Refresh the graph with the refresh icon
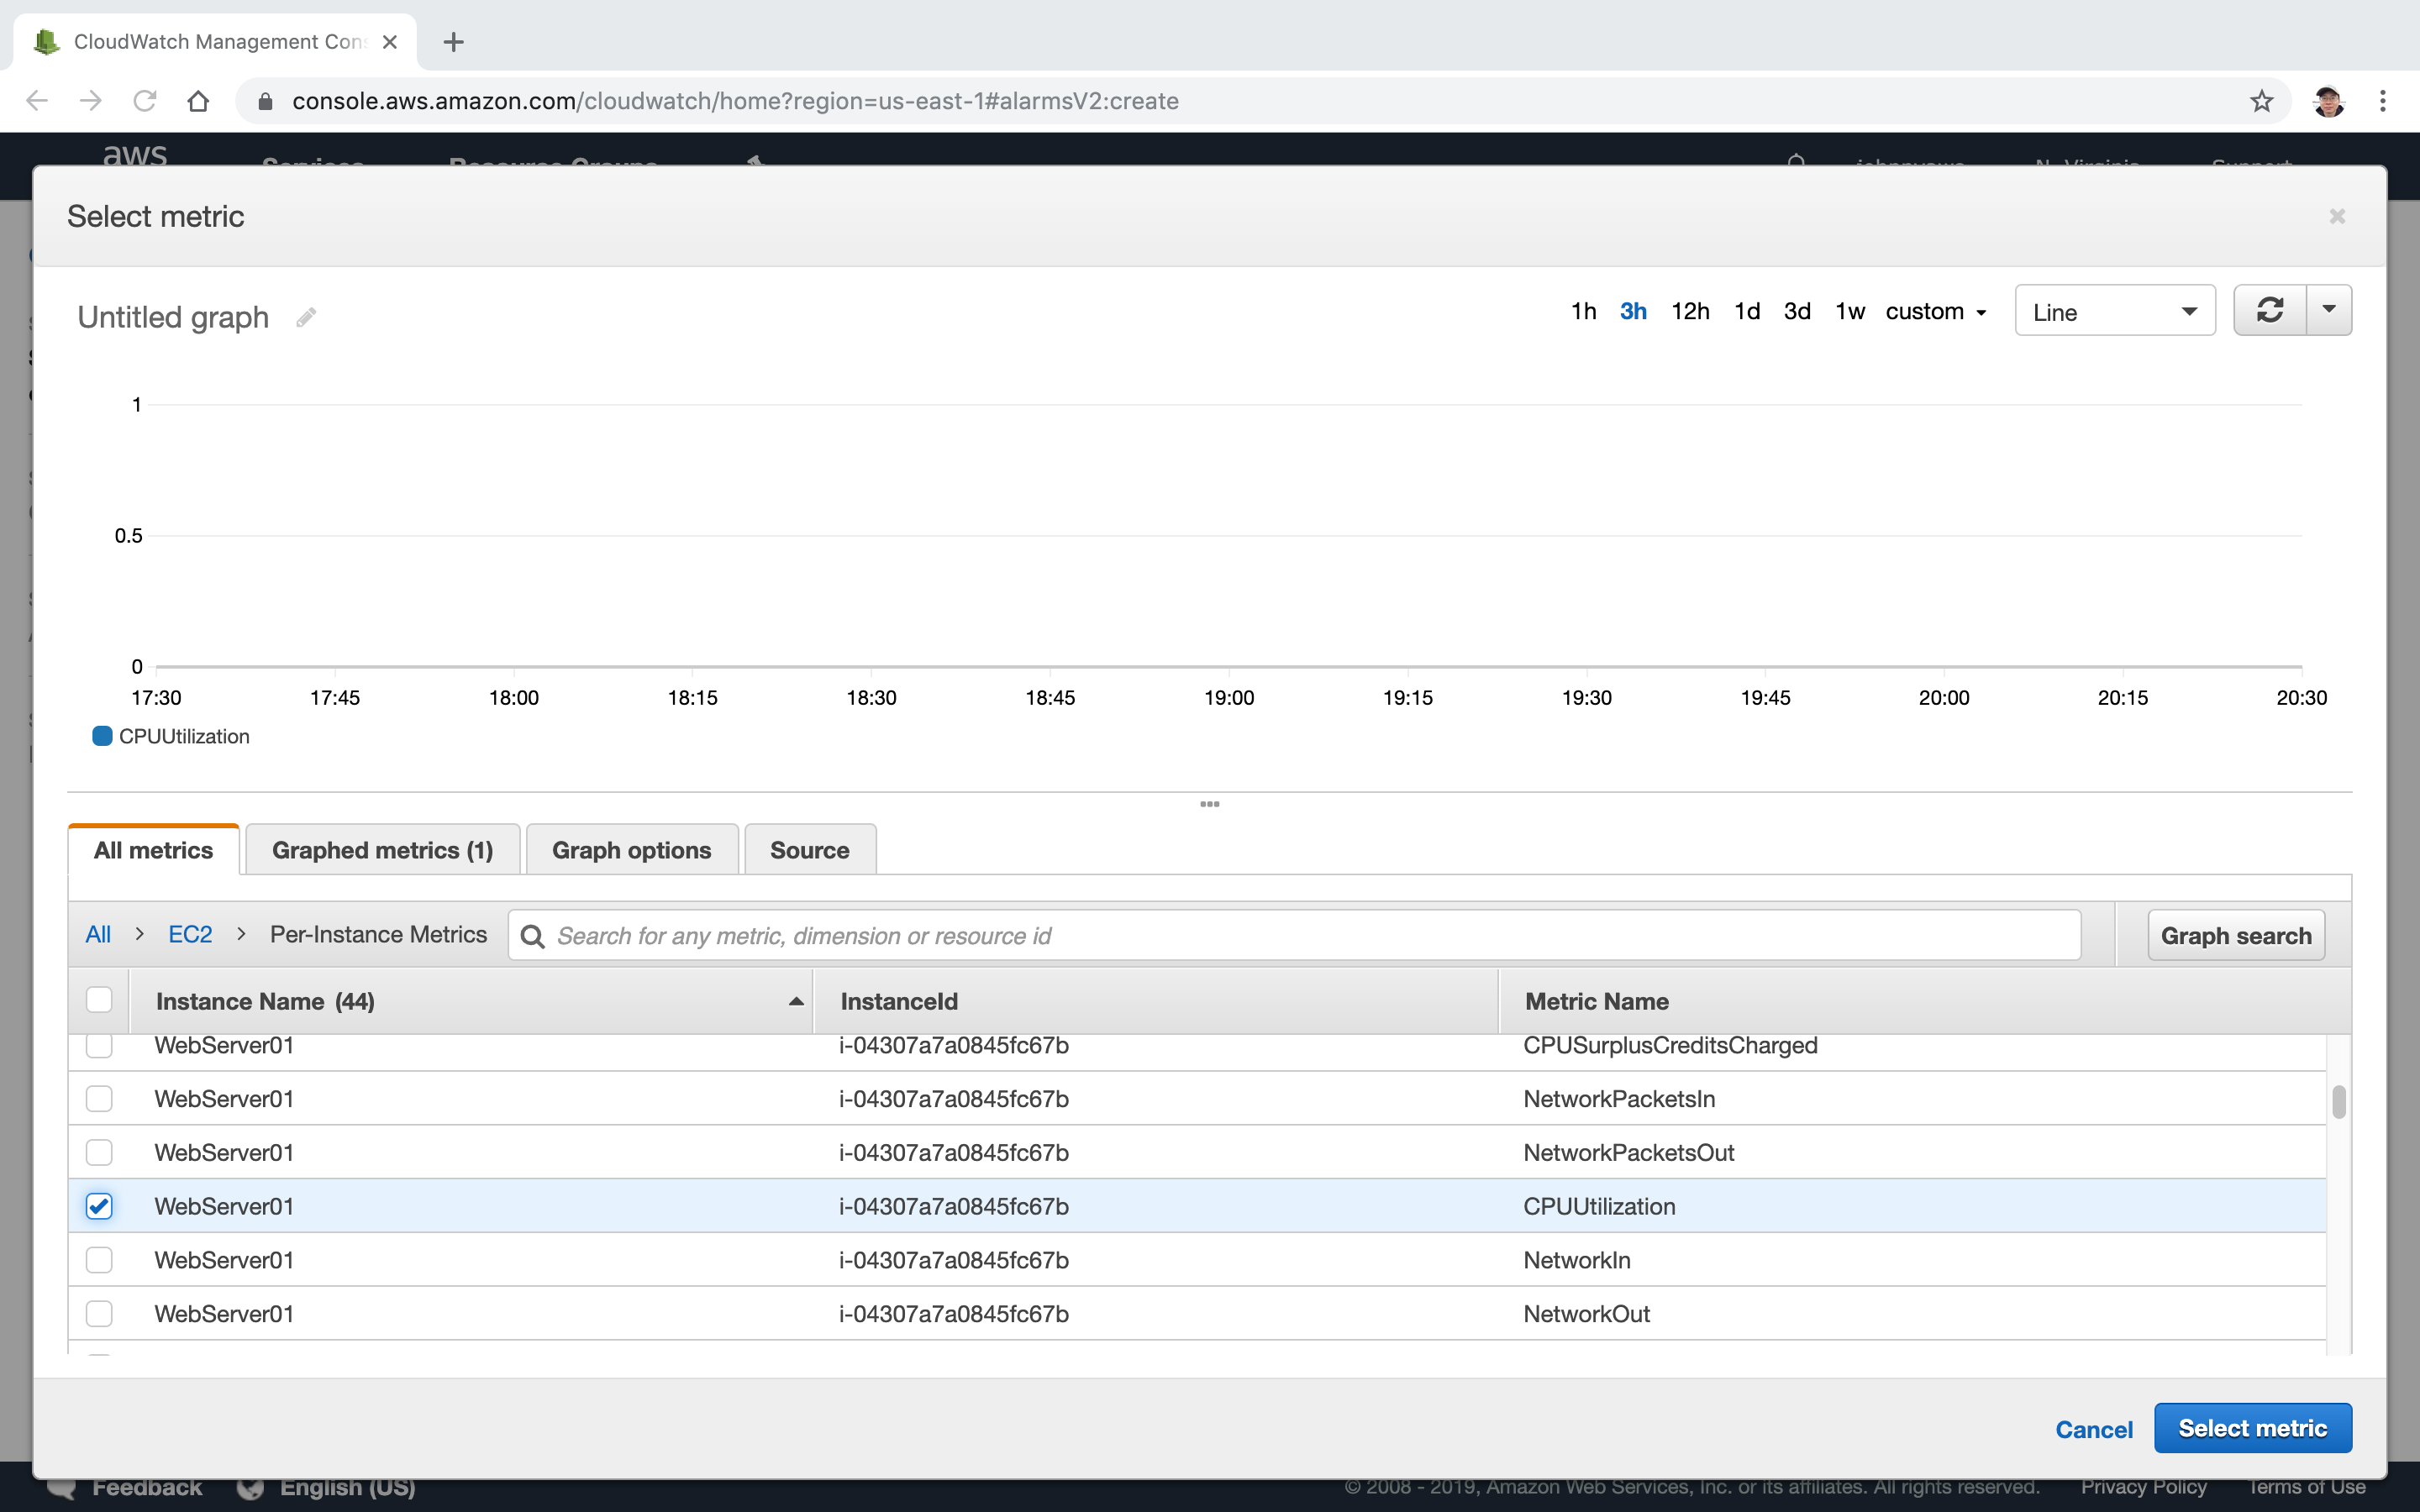Image resolution: width=2420 pixels, height=1512 pixels. (x=2270, y=310)
